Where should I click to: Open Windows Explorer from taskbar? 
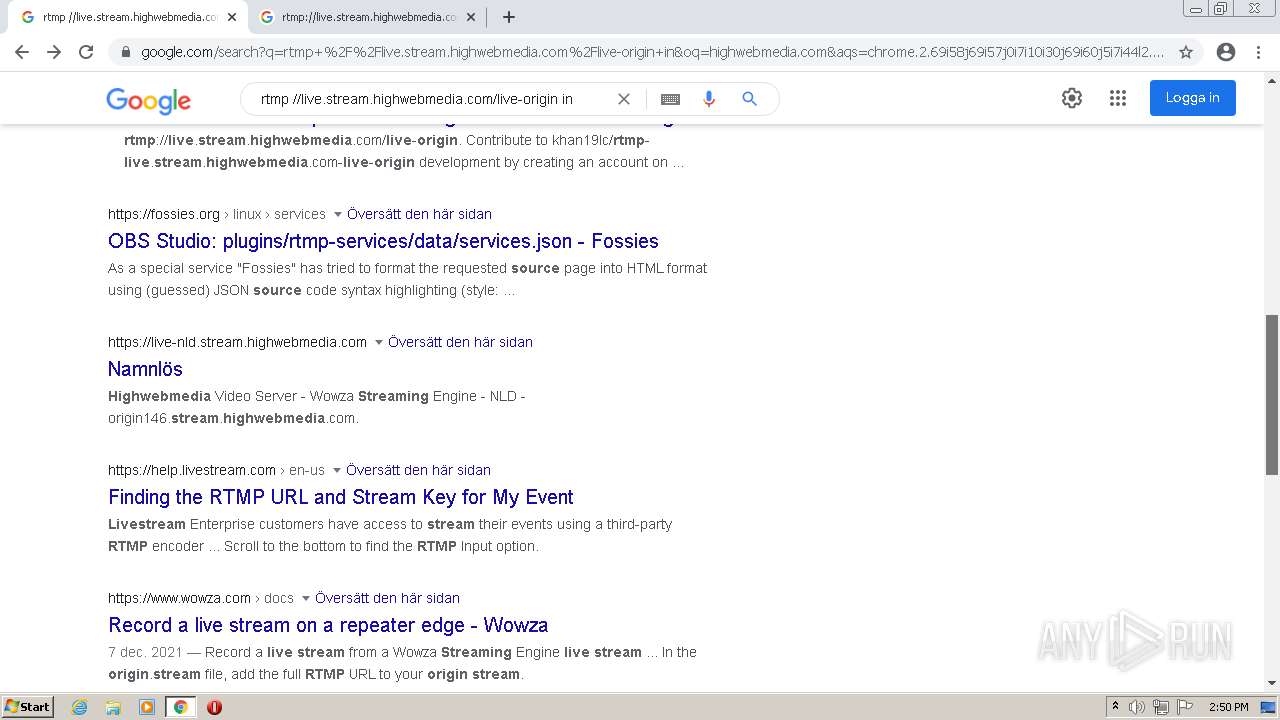(x=113, y=707)
